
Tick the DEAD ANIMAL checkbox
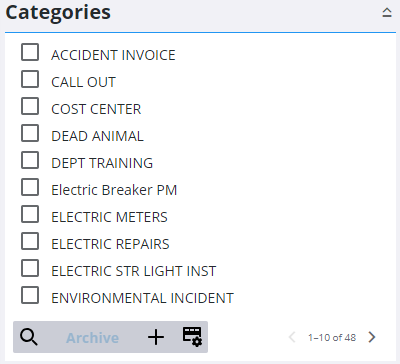(x=30, y=133)
